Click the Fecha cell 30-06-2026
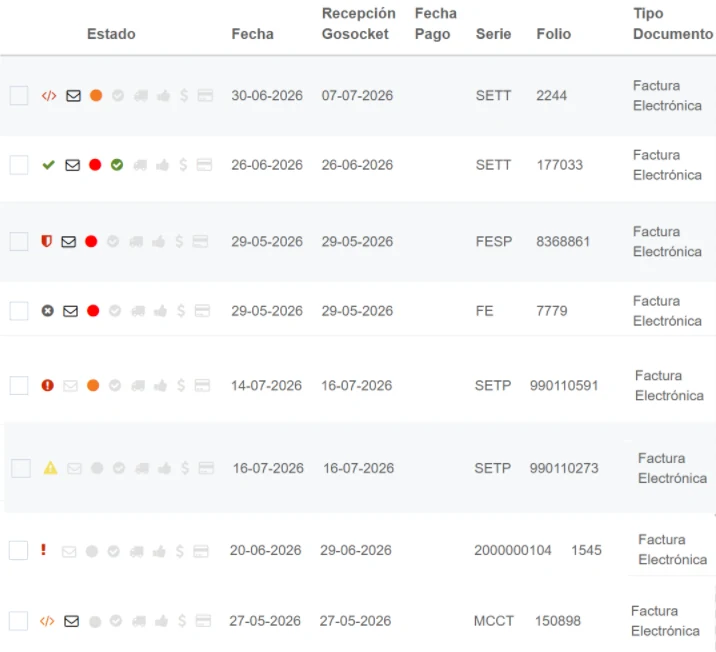 pos(267,95)
